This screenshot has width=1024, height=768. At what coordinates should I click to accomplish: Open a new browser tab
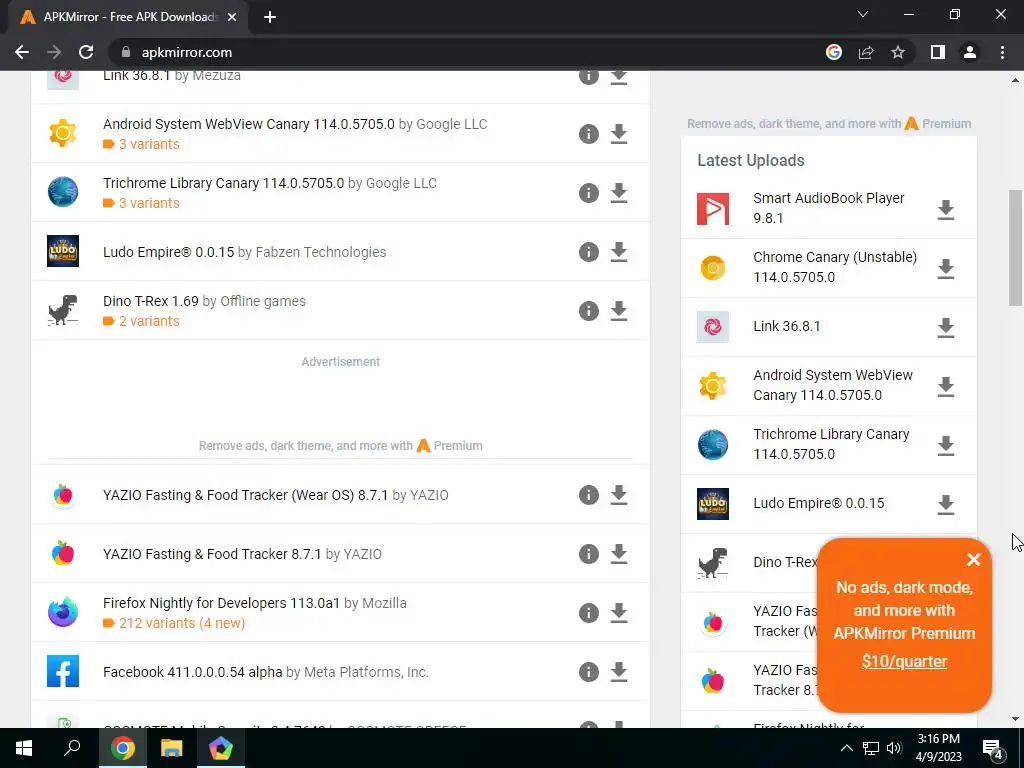click(x=270, y=17)
